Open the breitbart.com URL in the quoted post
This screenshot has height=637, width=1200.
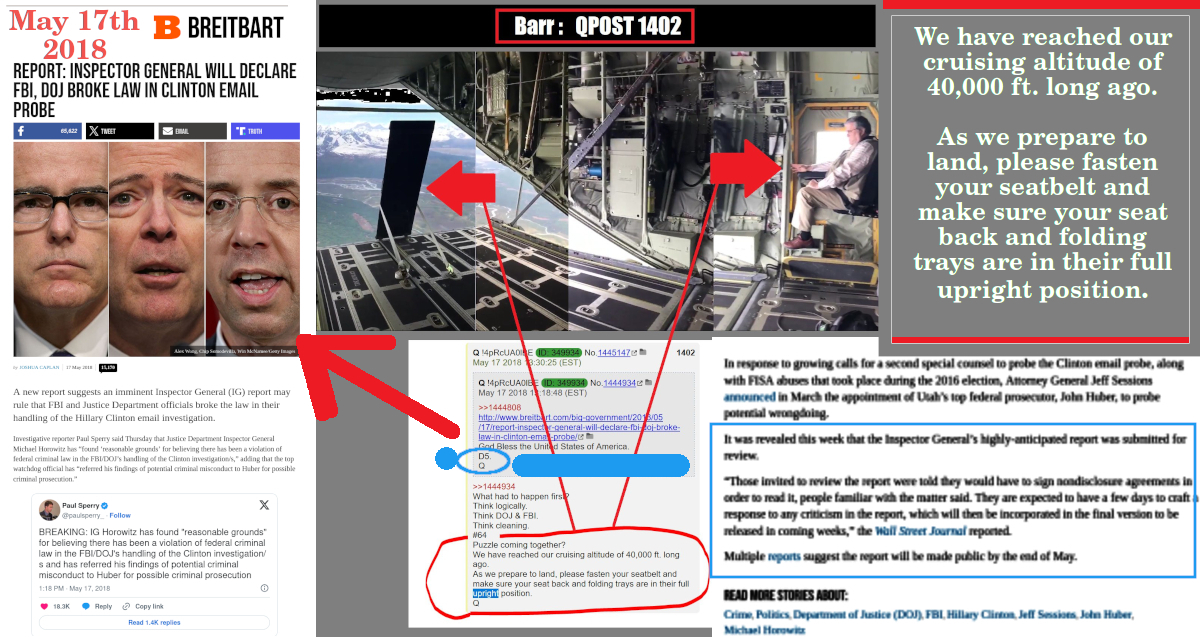coord(579,427)
